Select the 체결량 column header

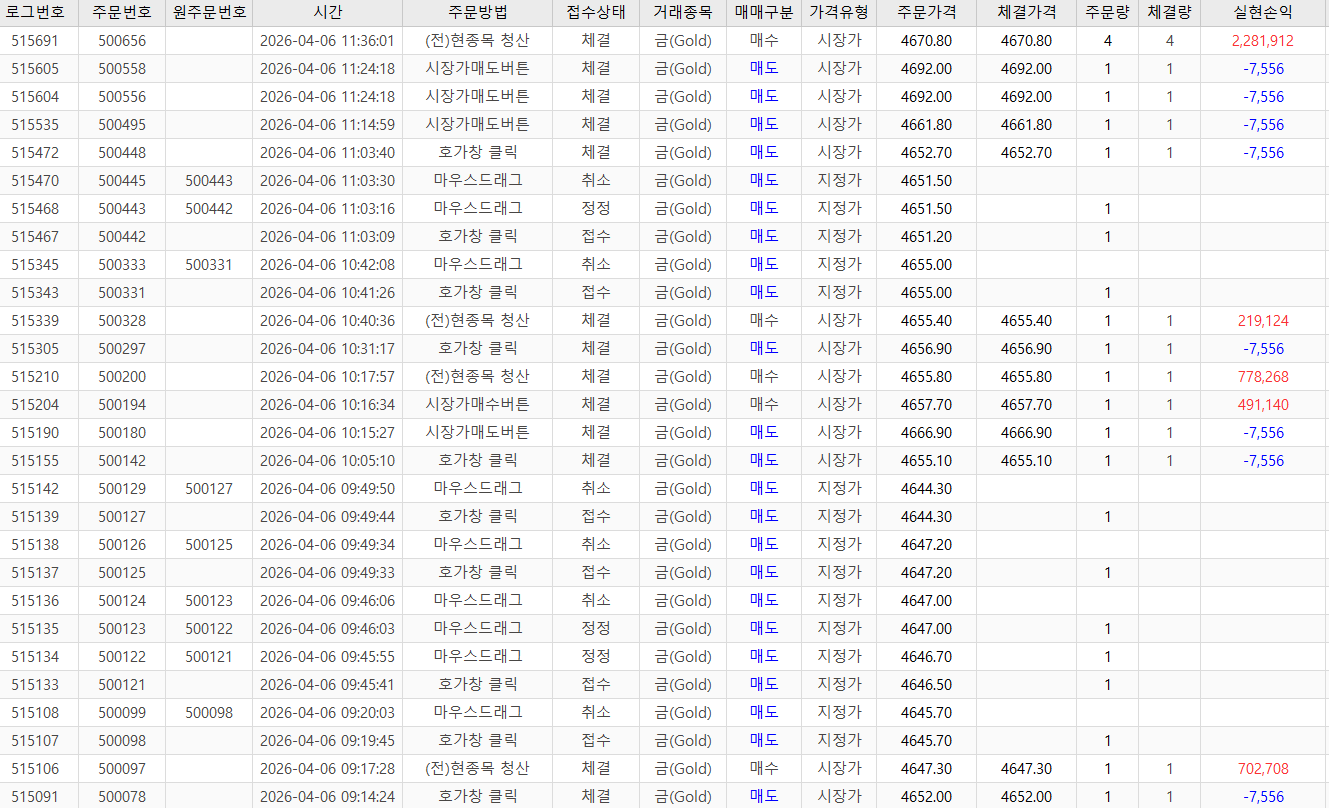point(1169,13)
